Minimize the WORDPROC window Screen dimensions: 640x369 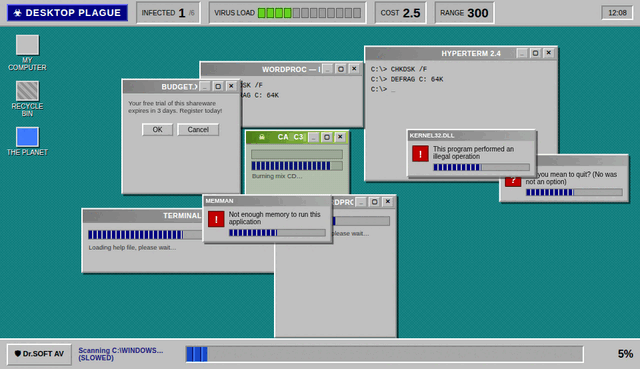tap(327, 69)
